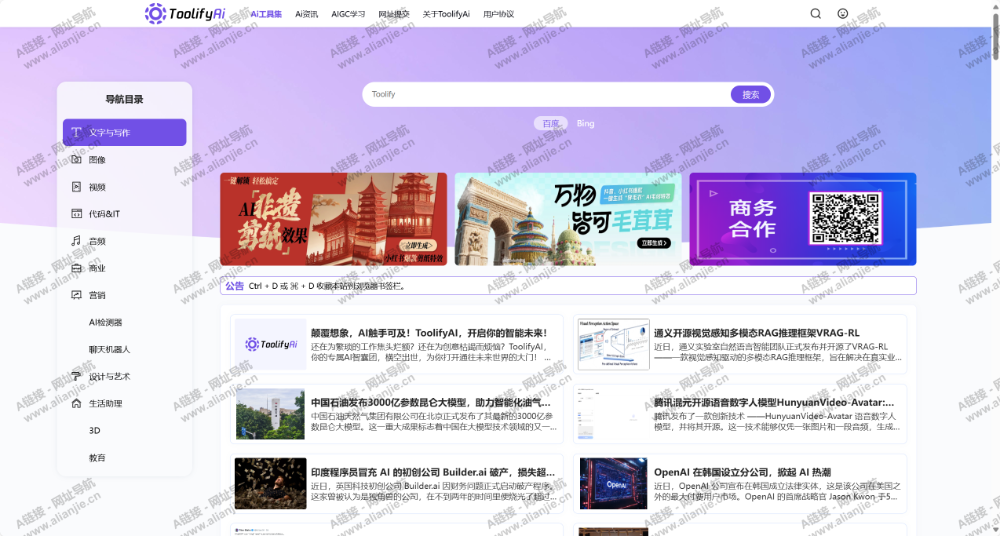Select 文字与写作 category in sidebar
The width and height of the screenshot is (1000, 536).
[x=124, y=133]
